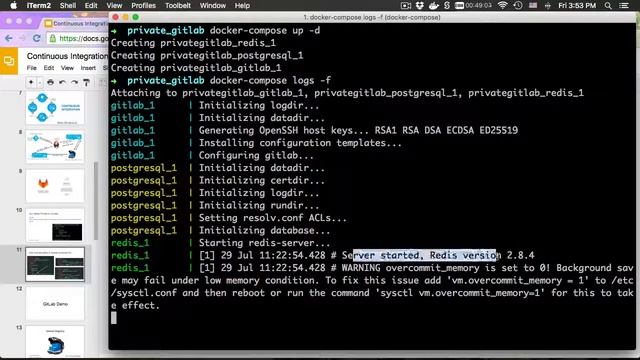Select slide 7 thumbnail

tap(55, 108)
